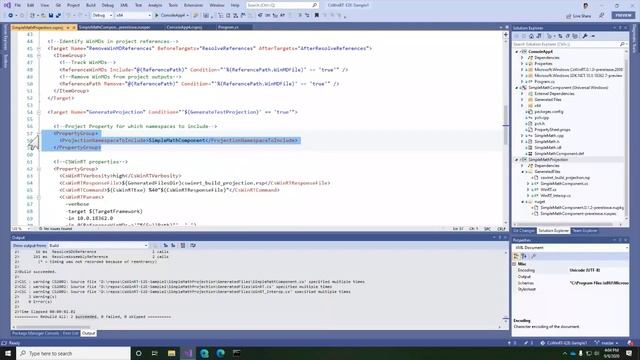Screen dimensions: 640x360
Task: Select SimpleMath.idl in Solution Explorer
Action: [548, 147]
